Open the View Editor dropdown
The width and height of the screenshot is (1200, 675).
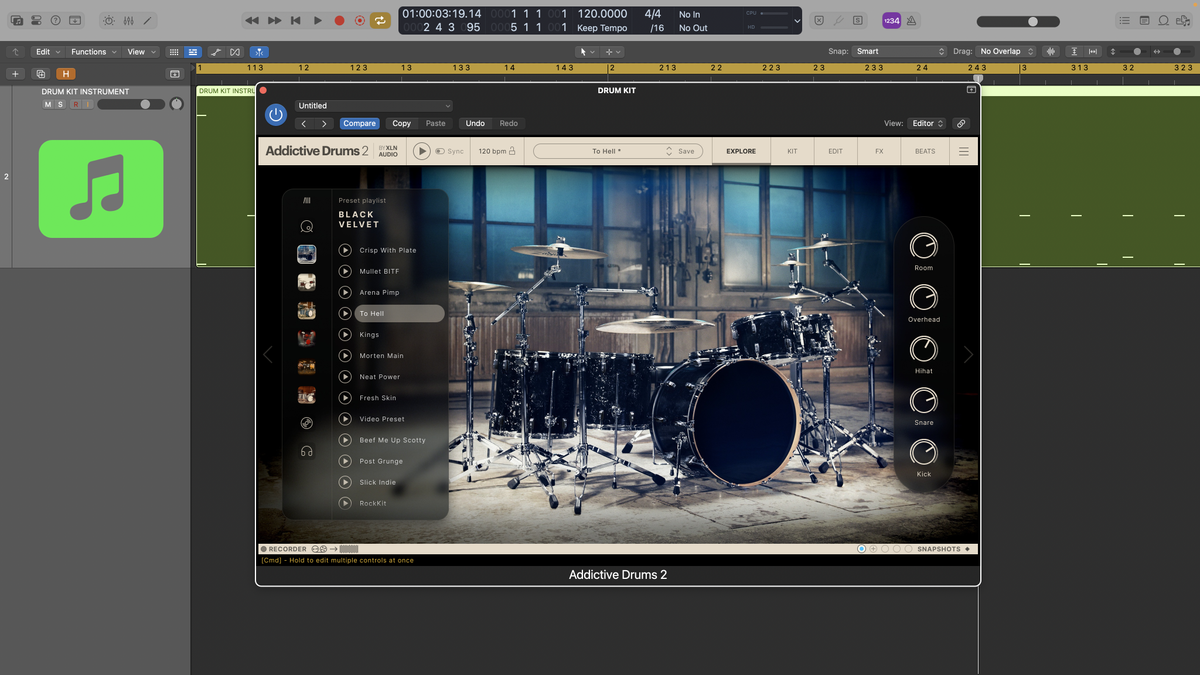[928, 123]
